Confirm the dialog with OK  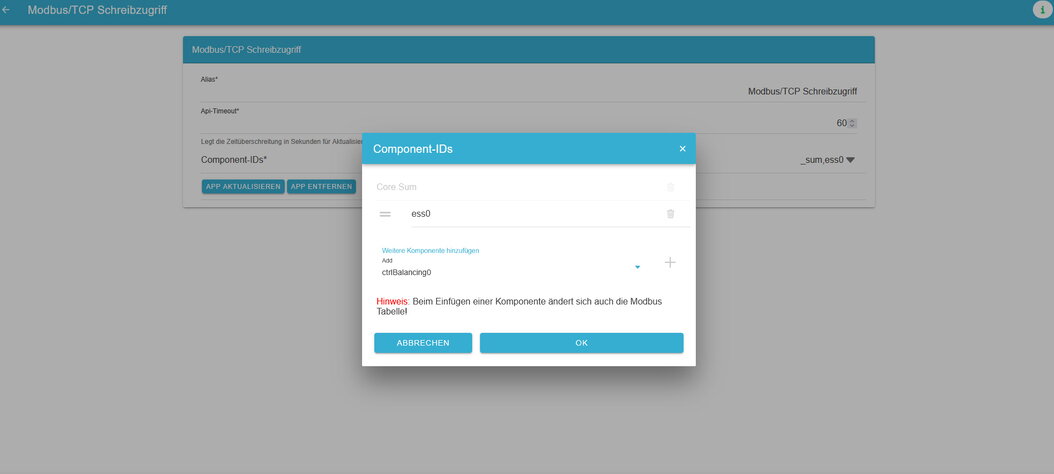tap(581, 343)
